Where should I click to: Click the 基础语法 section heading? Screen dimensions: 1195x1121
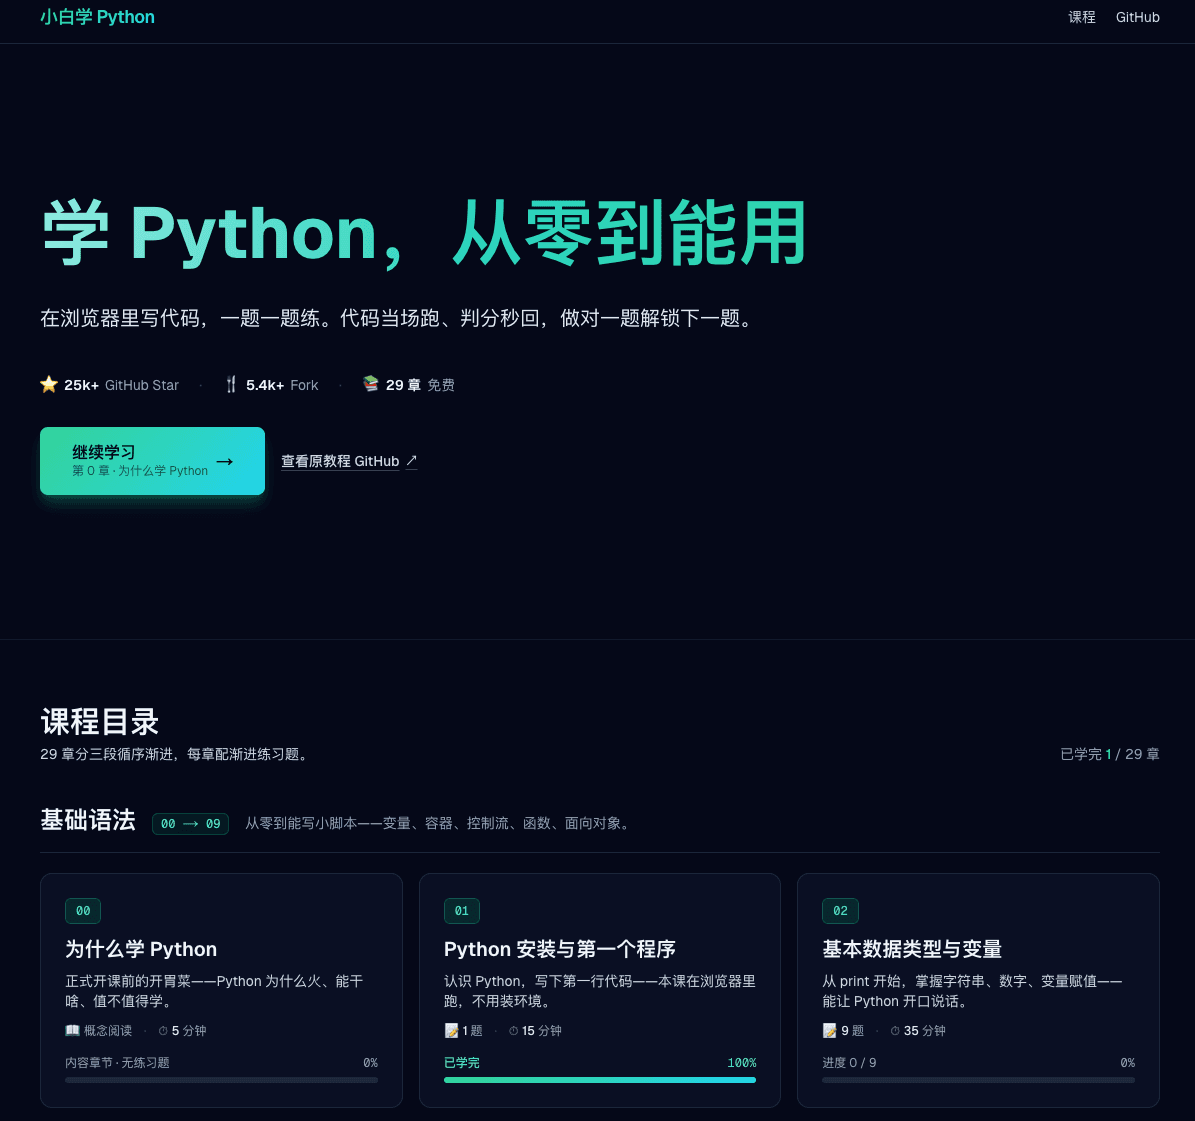88,820
